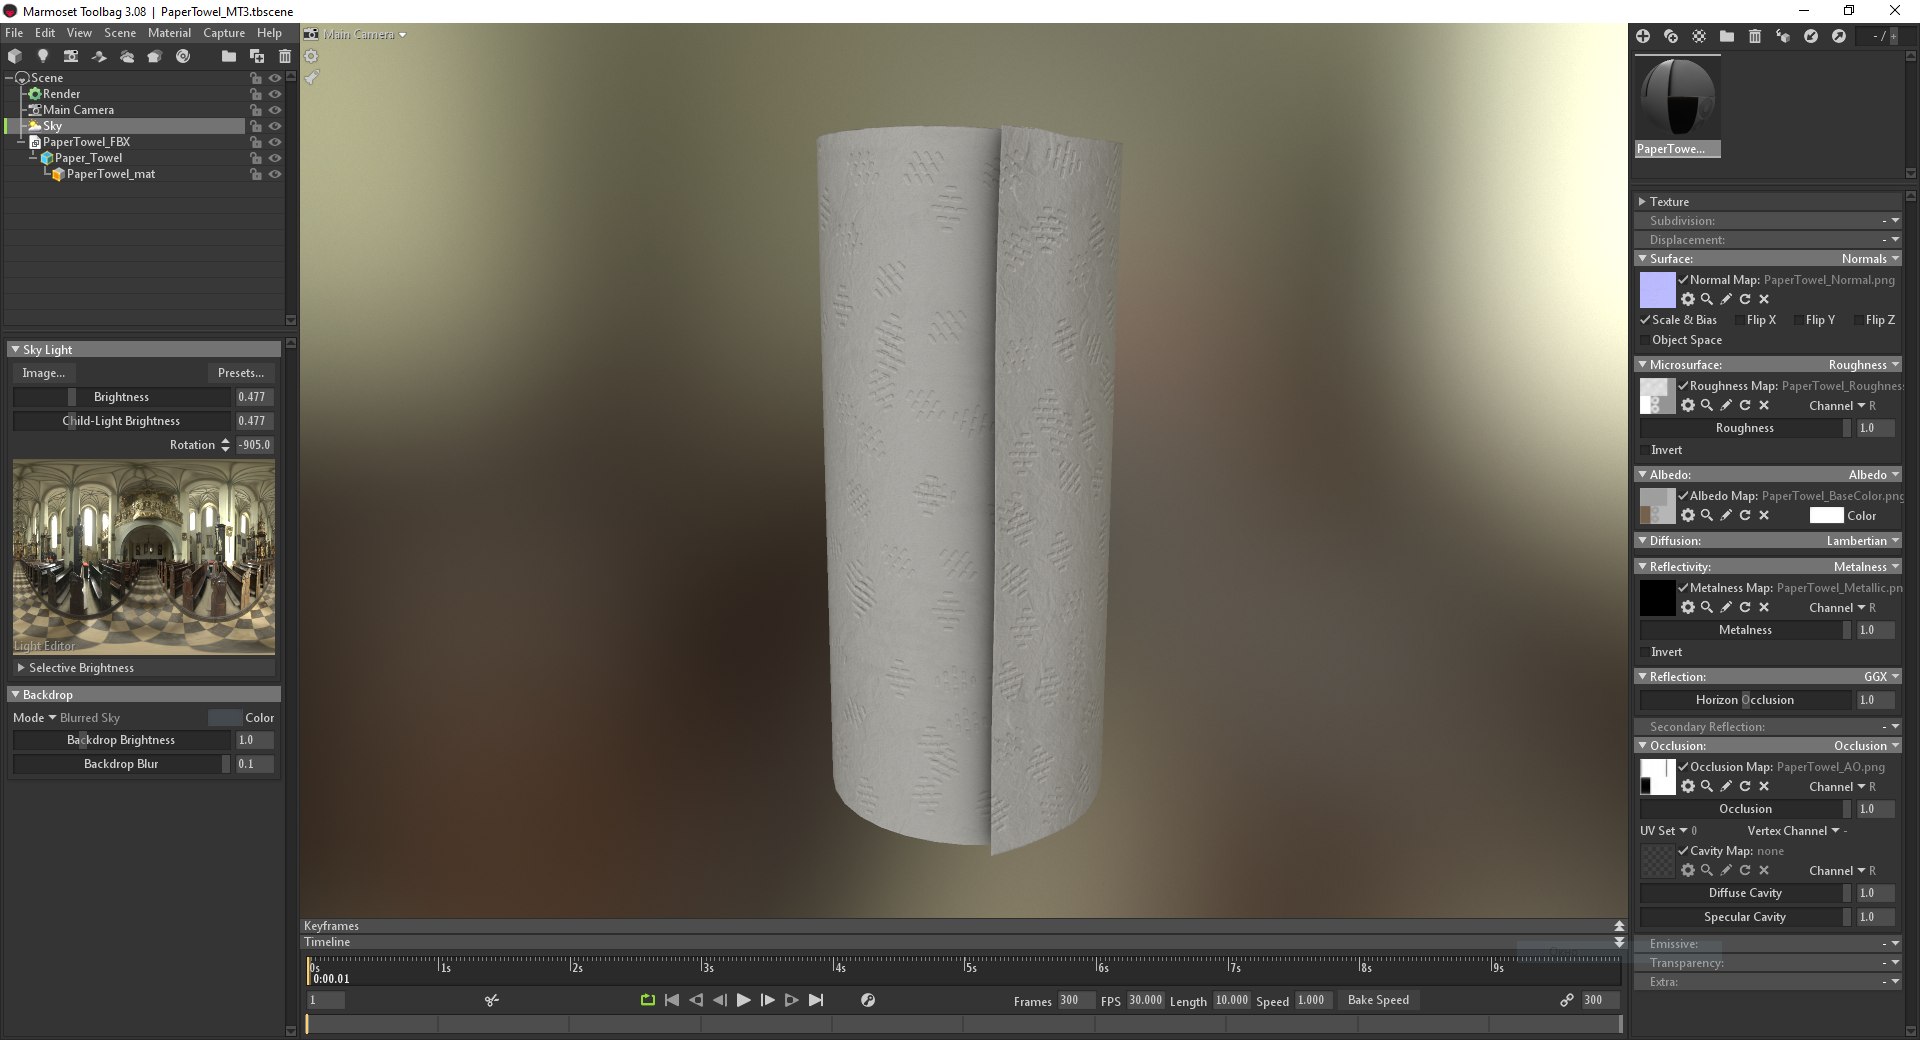Open the Main Camera viewport dropdown

tap(365, 34)
